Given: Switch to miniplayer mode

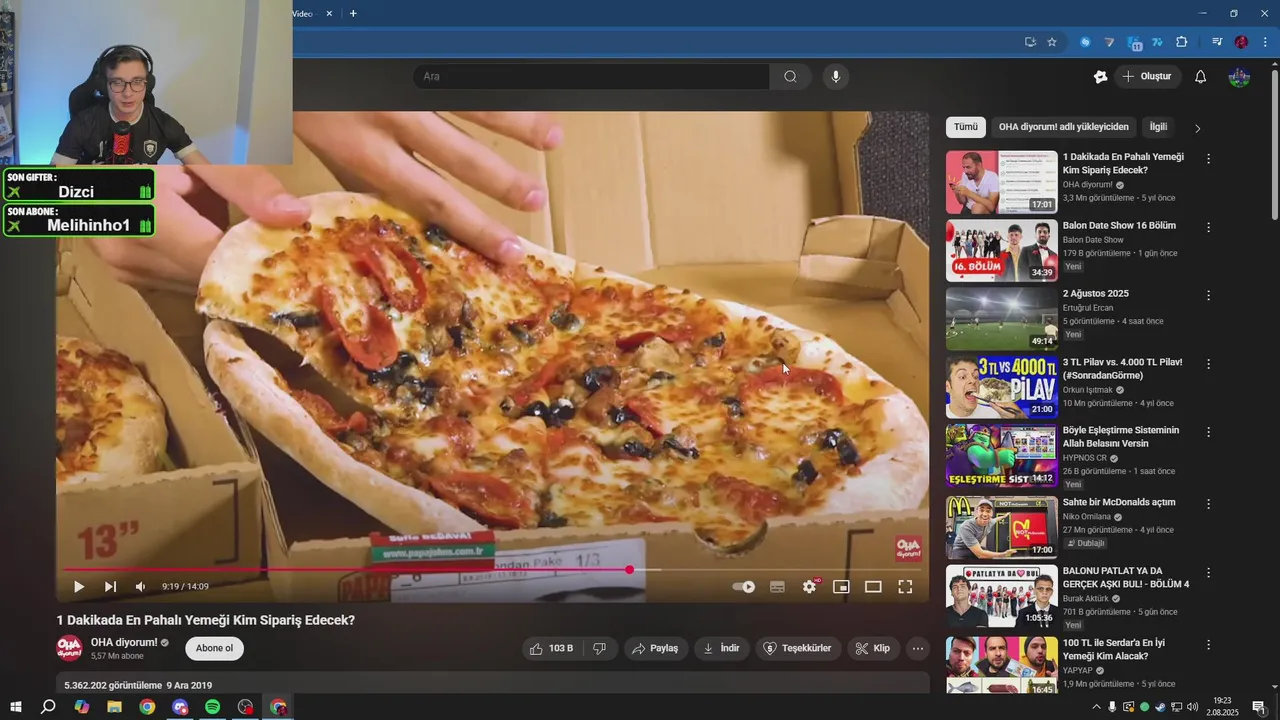Looking at the screenshot, I should point(841,587).
